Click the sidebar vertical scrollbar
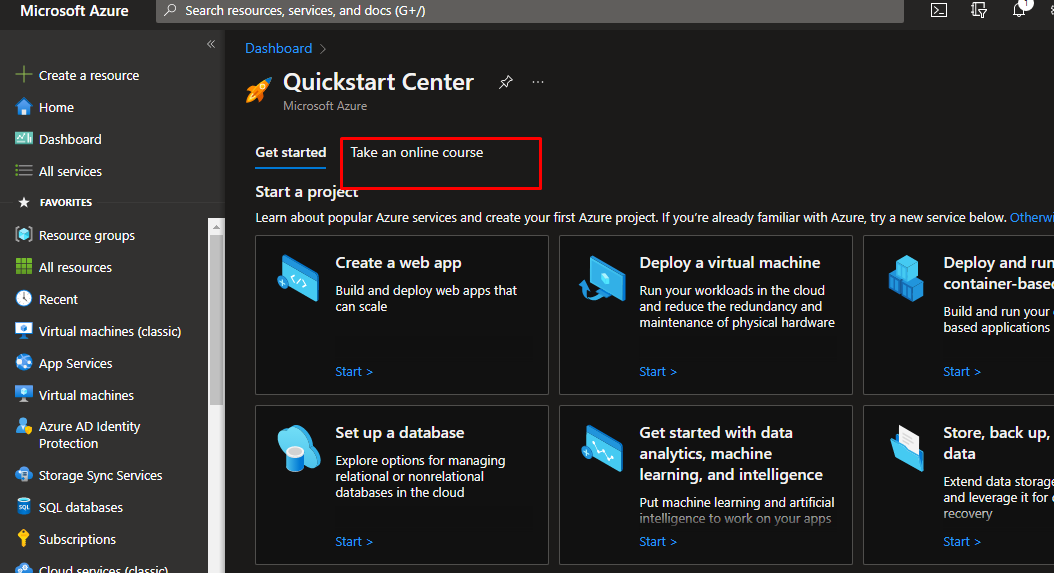Image resolution: width=1054 pixels, height=573 pixels. coord(216,310)
